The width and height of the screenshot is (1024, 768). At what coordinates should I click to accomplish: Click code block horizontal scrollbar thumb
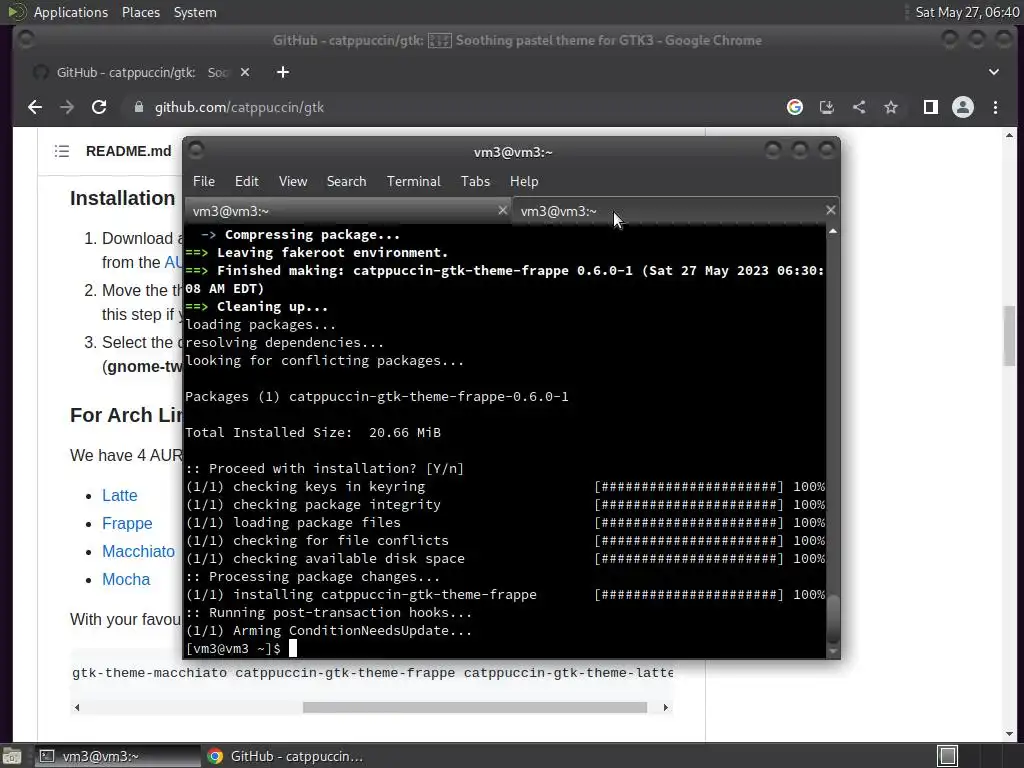coord(475,707)
